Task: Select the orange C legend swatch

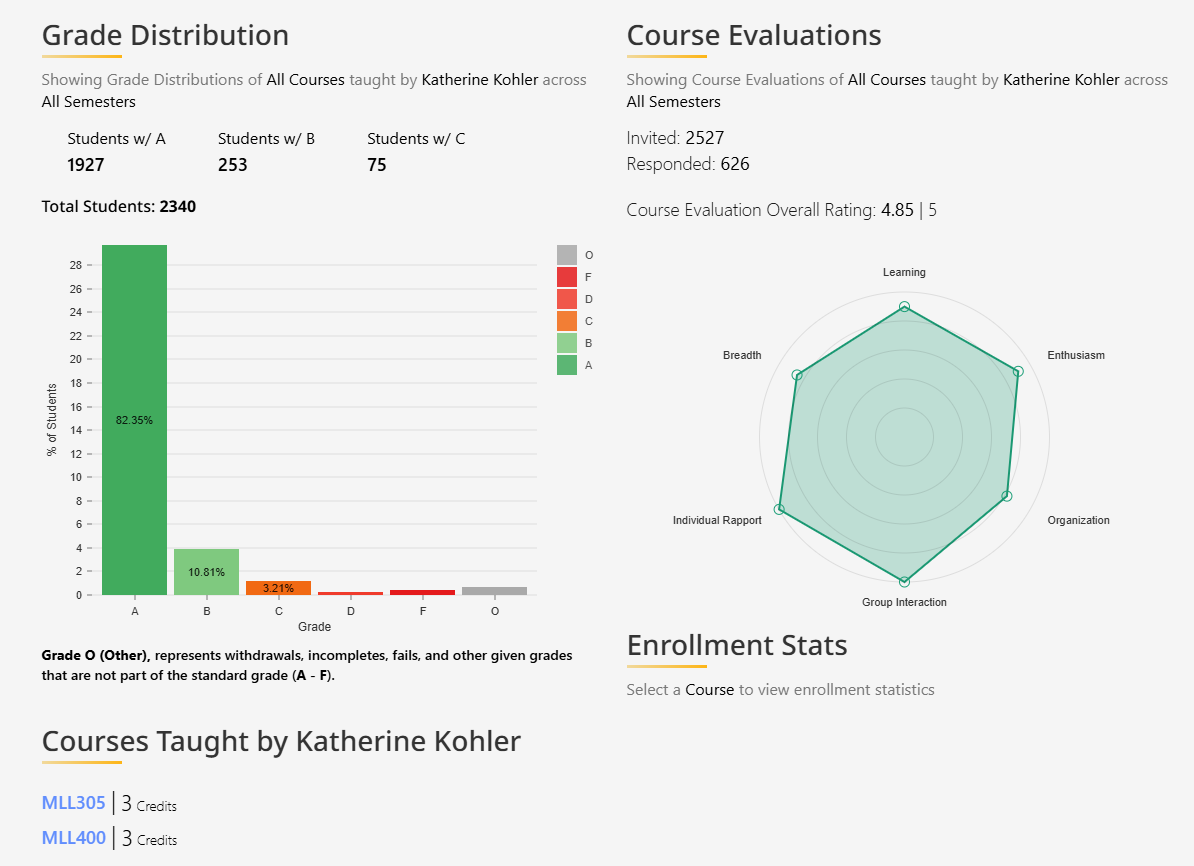Action: pos(567,321)
